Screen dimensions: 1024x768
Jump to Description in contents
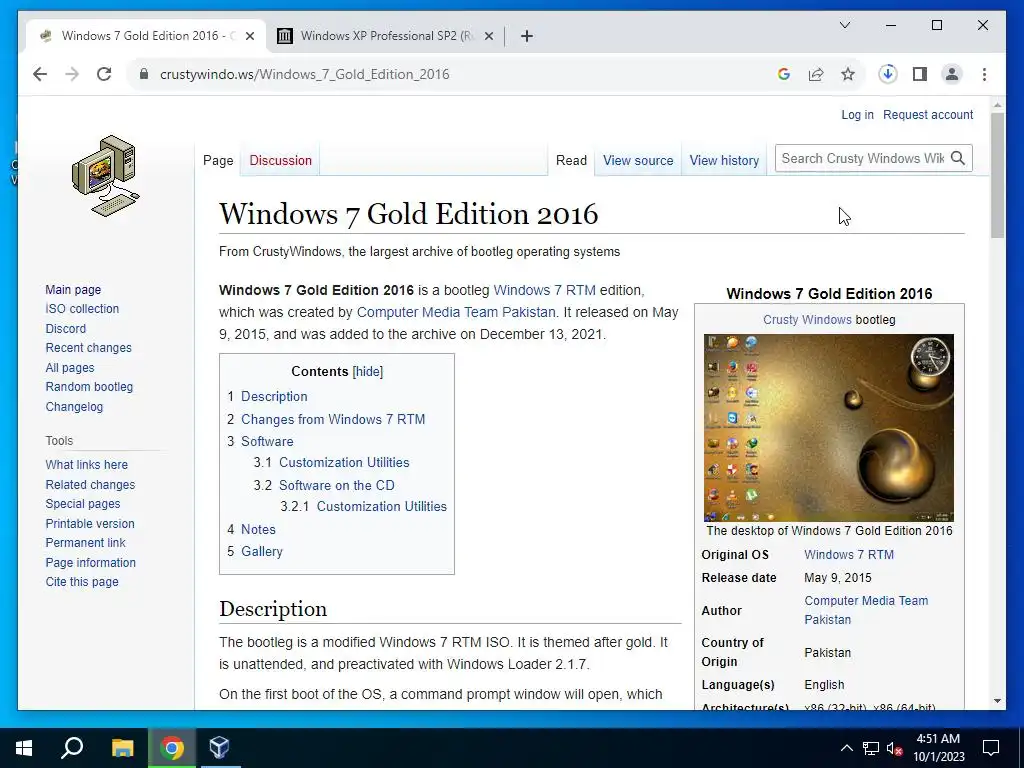274,396
